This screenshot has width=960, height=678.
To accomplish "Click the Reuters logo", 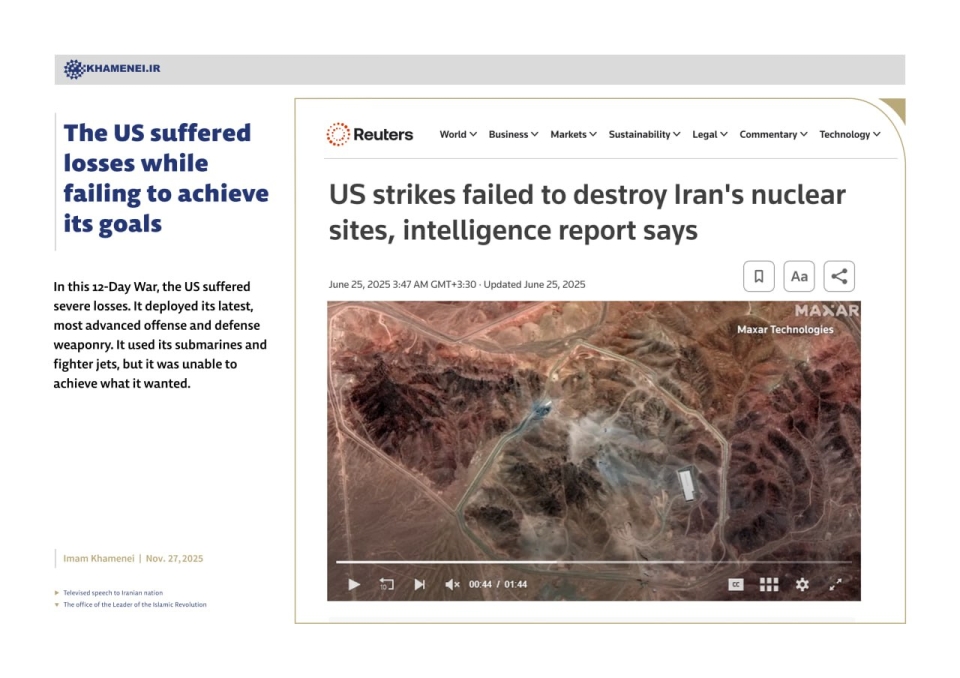I will (x=370, y=134).
